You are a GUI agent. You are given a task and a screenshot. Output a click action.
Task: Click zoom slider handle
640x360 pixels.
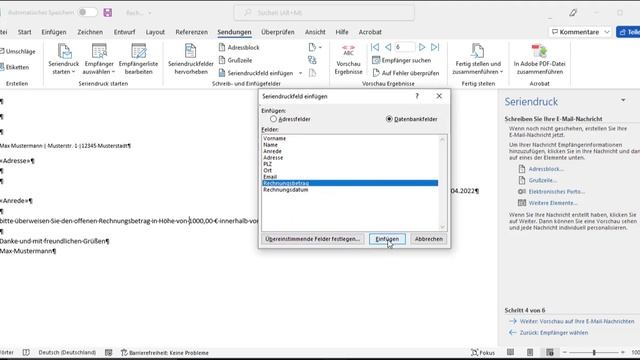point(594,352)
